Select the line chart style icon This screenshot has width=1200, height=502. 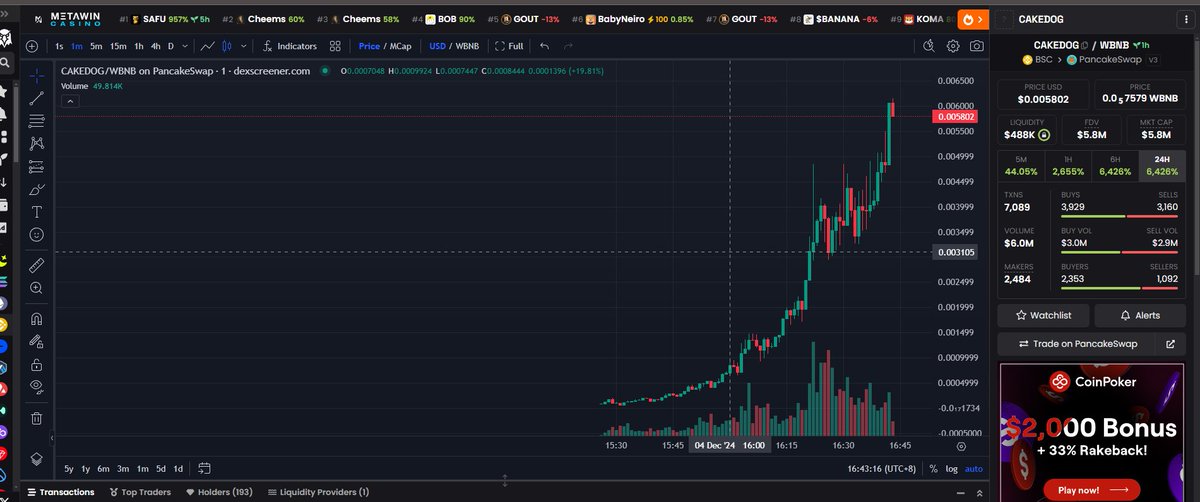pyautogui.click(x=207, y=46)
